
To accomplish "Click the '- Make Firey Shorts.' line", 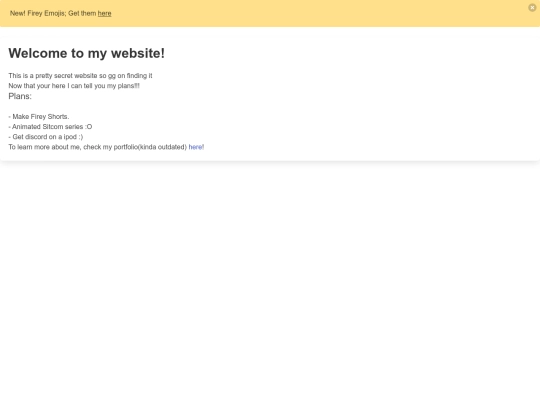I will pos(39,116).
